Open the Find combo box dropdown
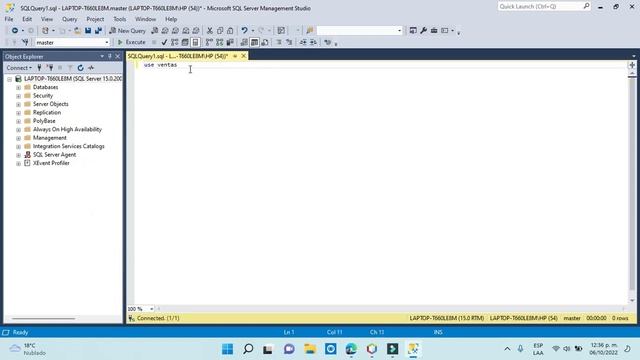The height and width of the screenshot is (360, 640). click(400, 31)
